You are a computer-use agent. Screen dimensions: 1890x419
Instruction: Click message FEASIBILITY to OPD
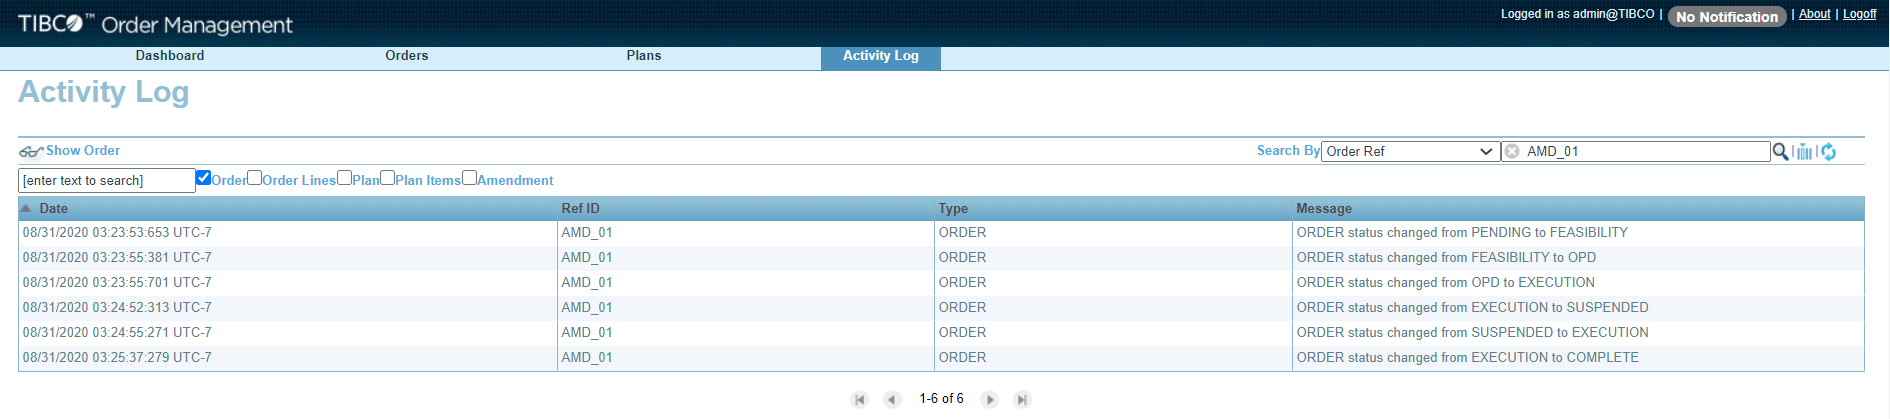click(x=1446, y=258)
